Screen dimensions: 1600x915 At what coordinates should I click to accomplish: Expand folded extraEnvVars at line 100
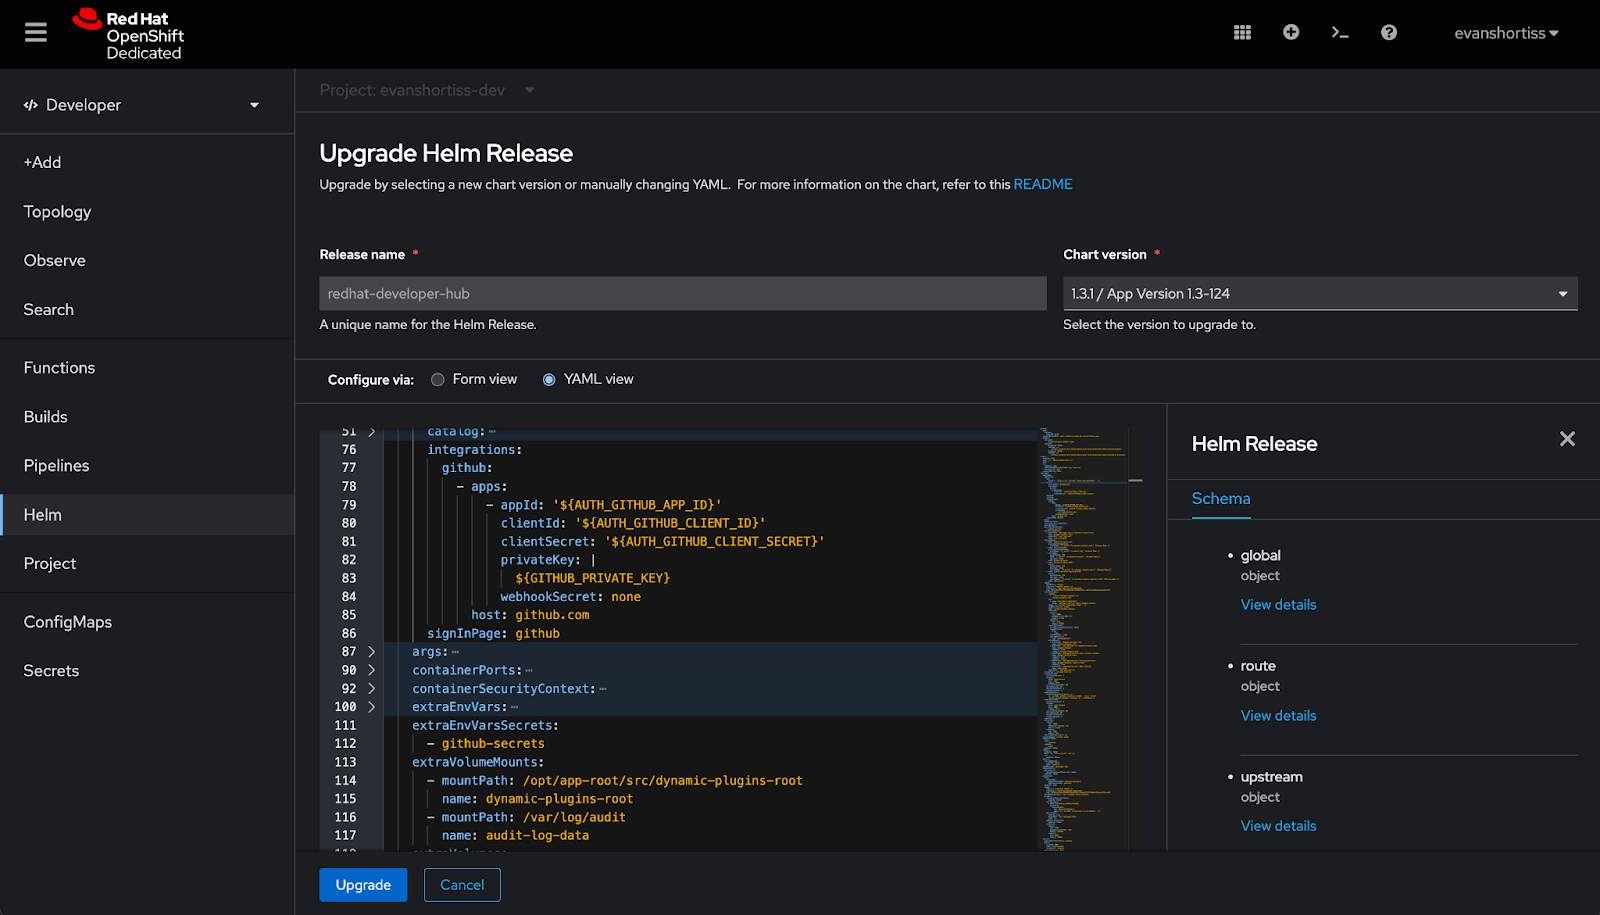click(371, 707)
